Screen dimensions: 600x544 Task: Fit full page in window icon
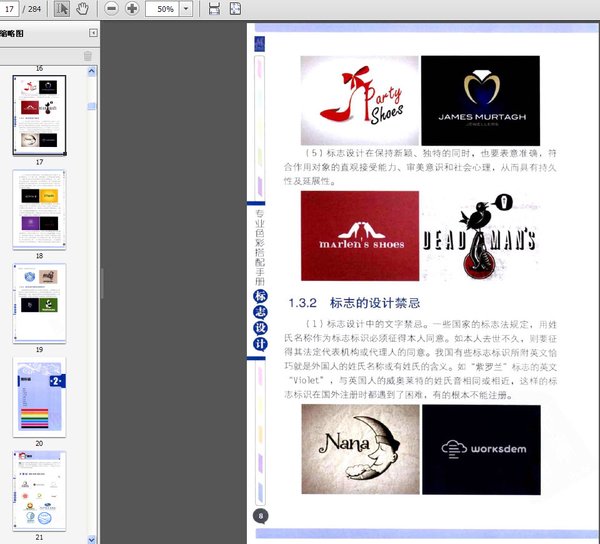click(235, 8)
